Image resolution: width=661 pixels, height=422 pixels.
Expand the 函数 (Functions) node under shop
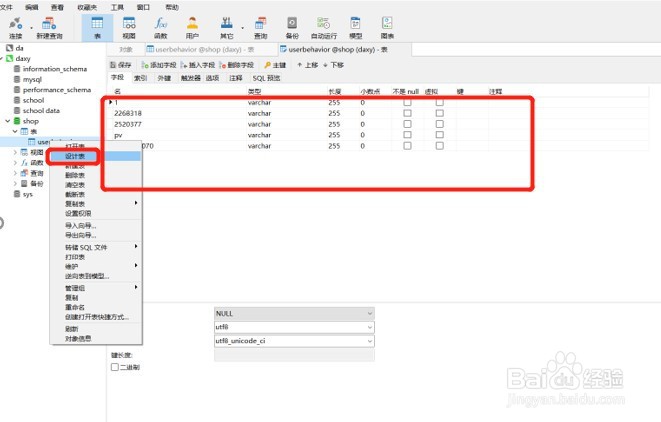15,163
